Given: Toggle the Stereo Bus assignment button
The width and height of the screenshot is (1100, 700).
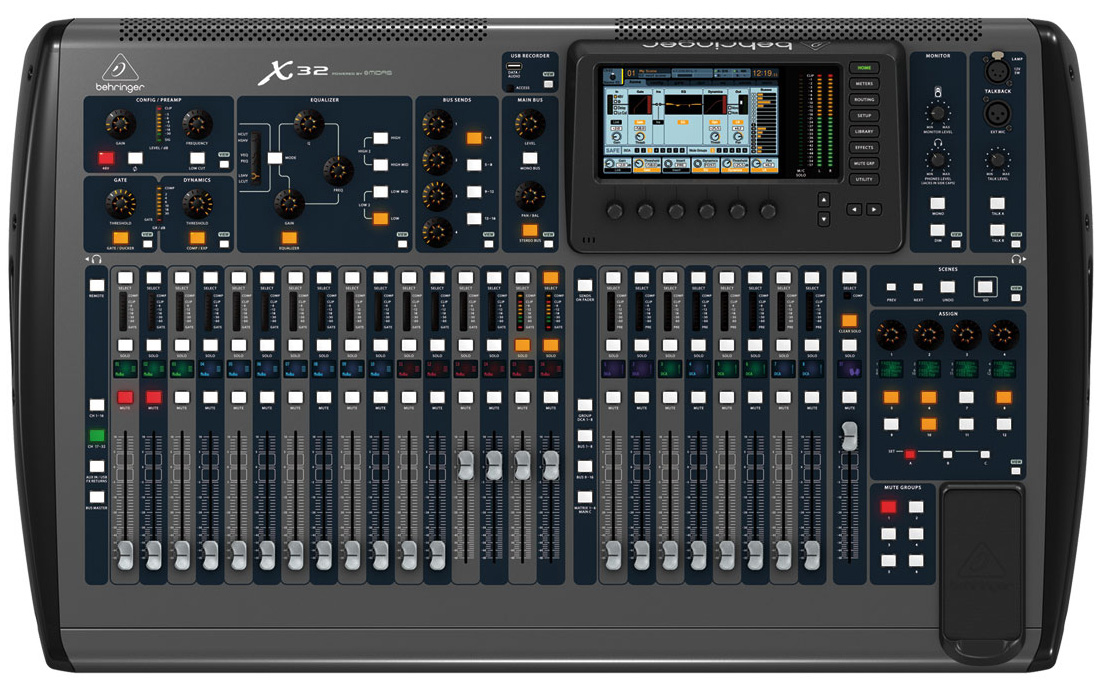Looking at the screenshot, I should click(530, 230).
